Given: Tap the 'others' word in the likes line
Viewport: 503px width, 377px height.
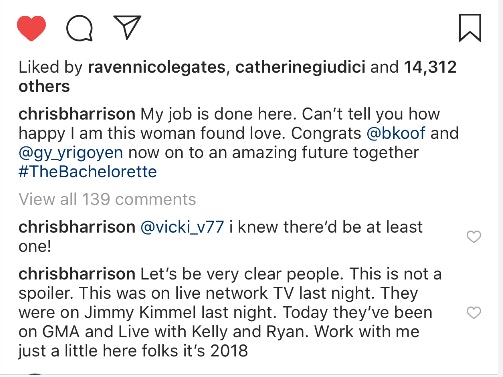Looking at the screenshot, I should tap(44, 87).
